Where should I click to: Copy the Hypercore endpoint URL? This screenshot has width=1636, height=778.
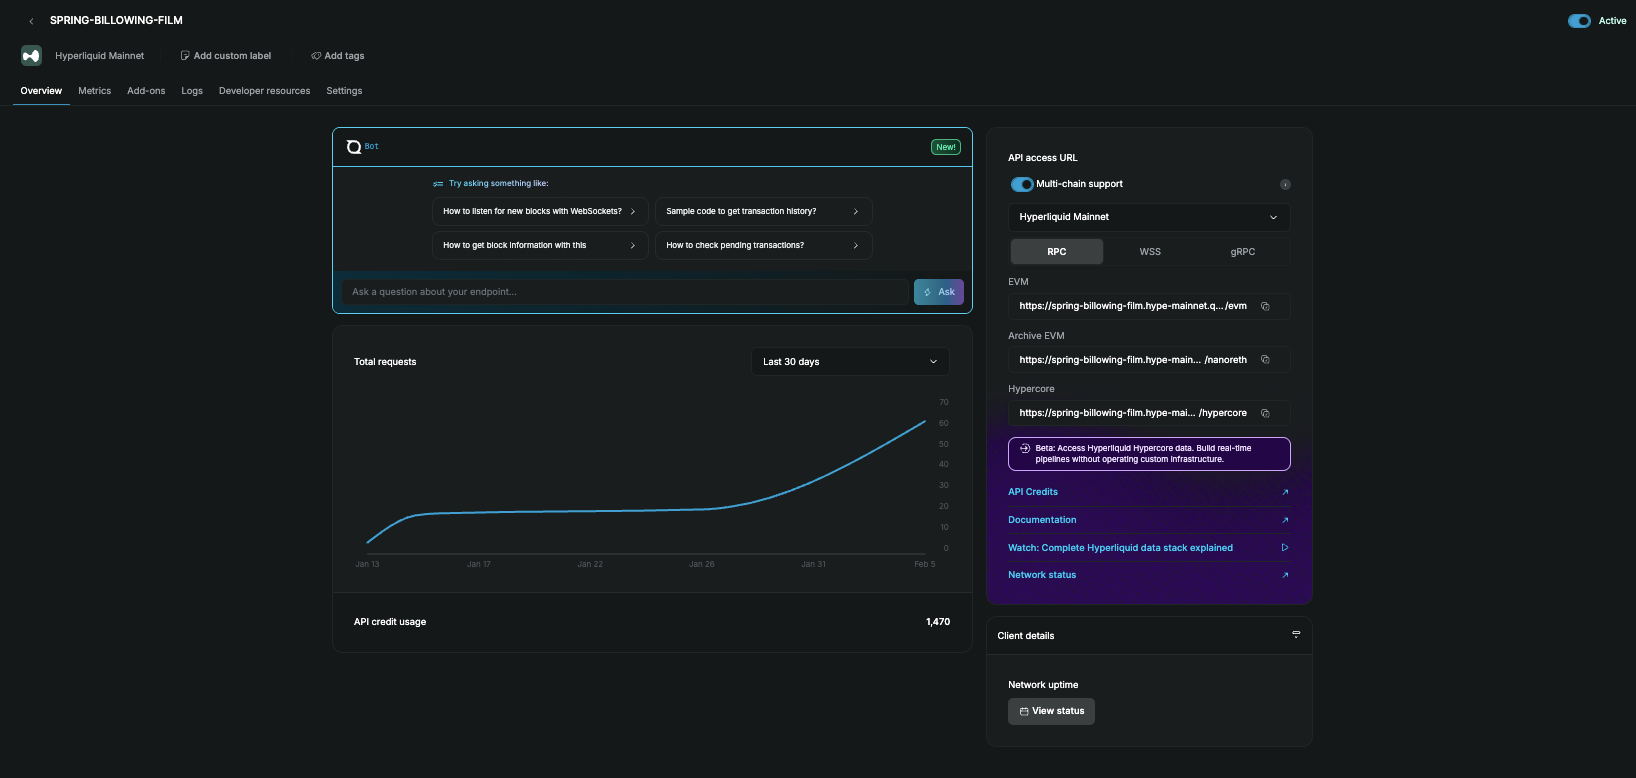tap(1265, 413)
